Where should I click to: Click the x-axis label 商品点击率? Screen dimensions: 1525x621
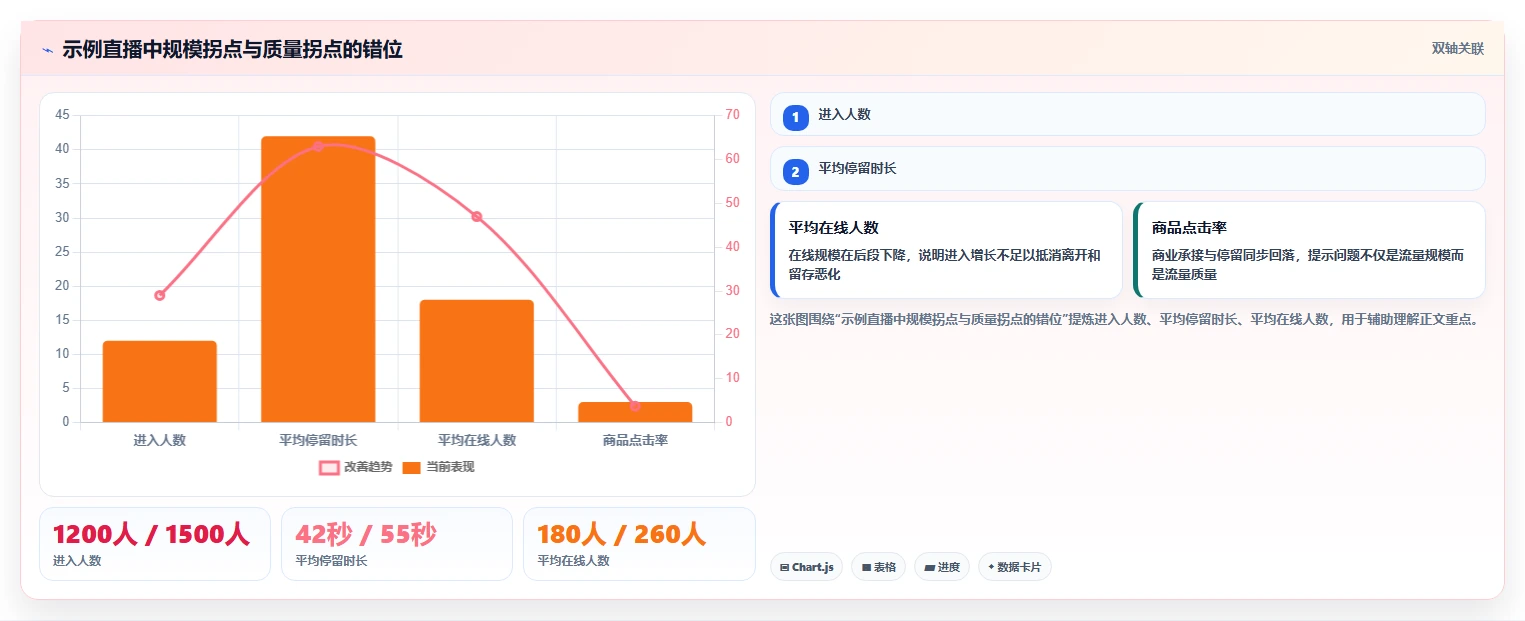[x=635, y=440]
